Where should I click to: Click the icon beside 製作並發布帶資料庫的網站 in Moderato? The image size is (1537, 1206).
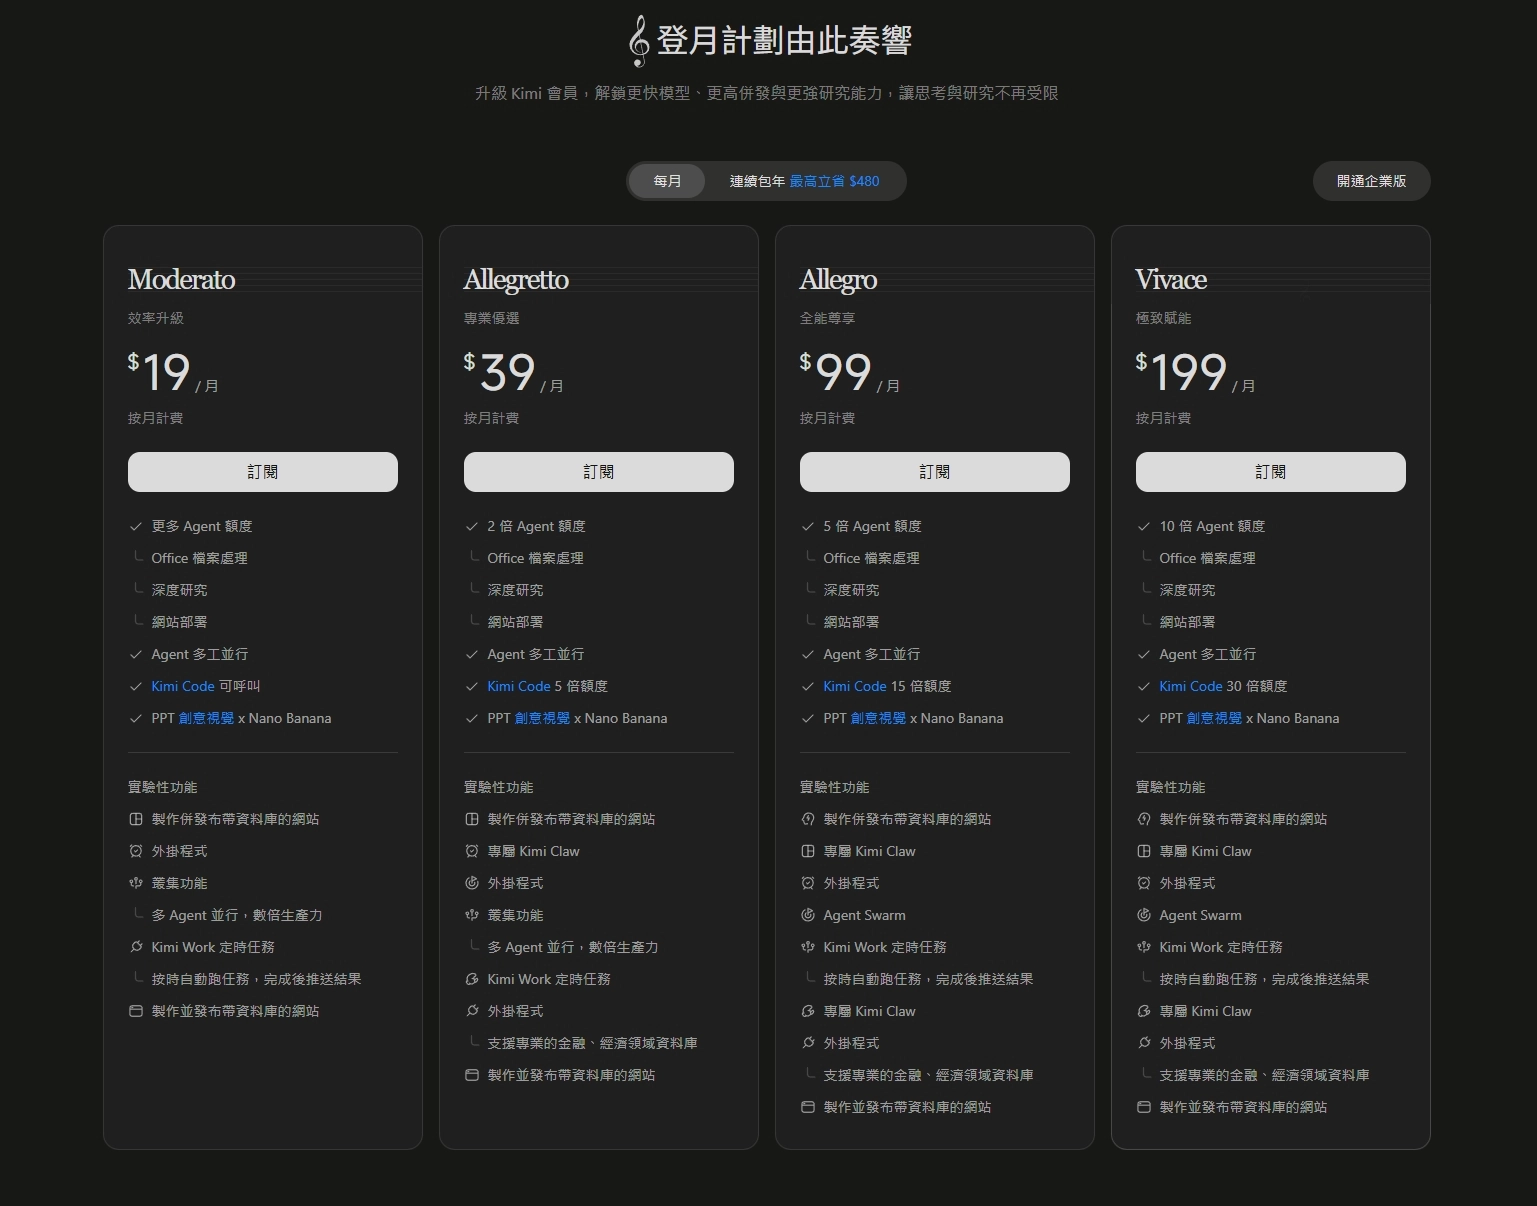pyautogui.click(x=136, y=1011)
